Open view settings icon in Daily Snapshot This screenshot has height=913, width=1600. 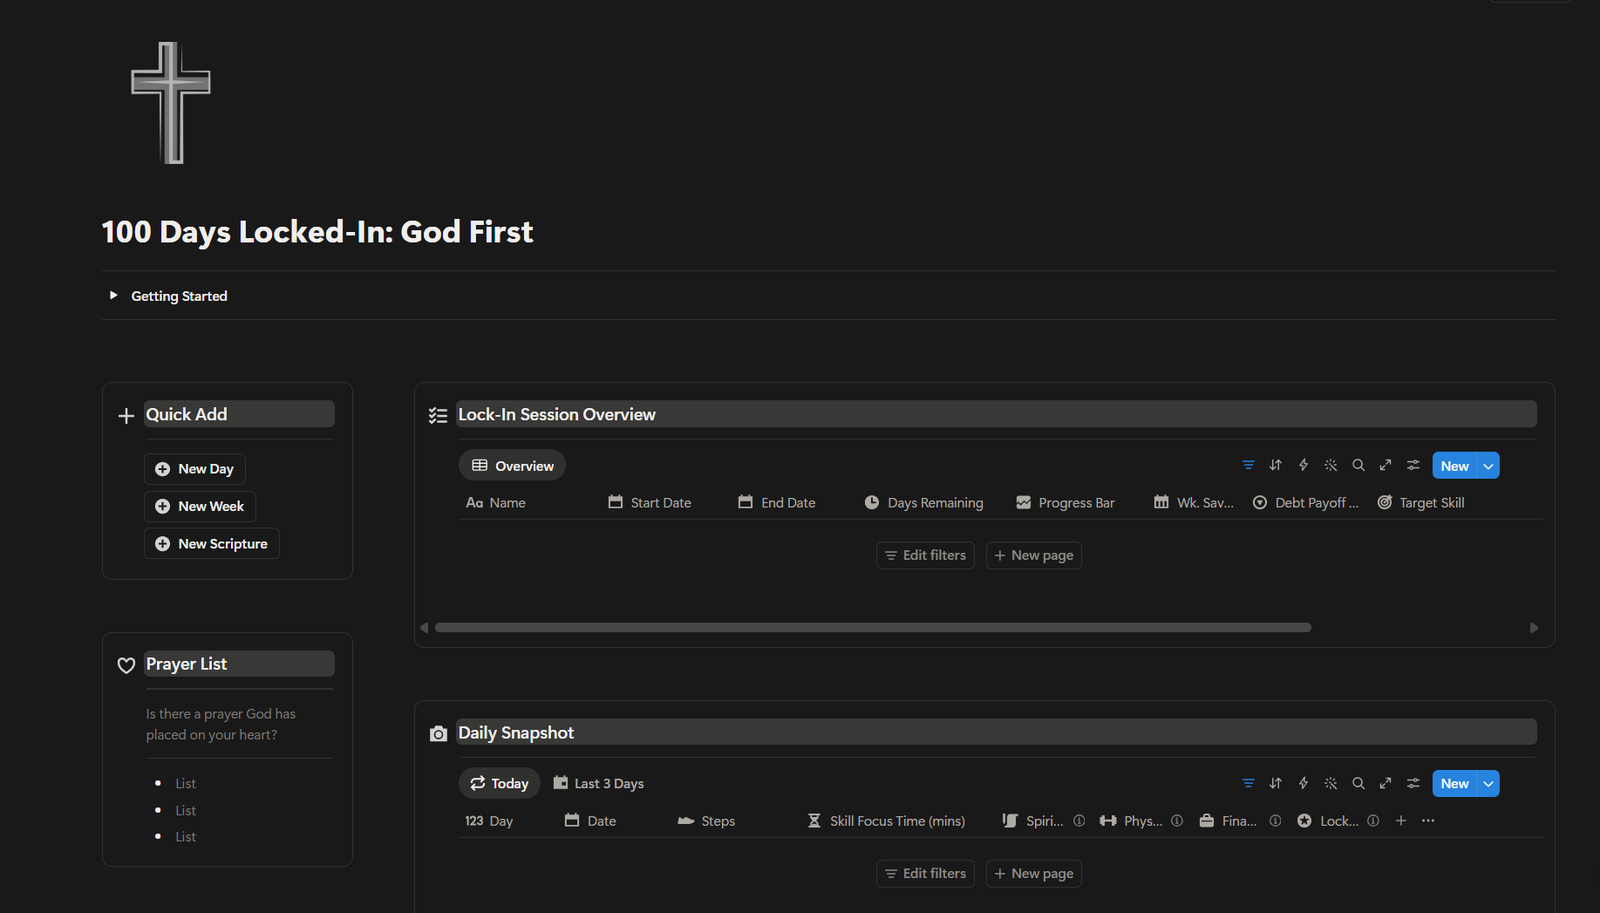click(1413, 783)
